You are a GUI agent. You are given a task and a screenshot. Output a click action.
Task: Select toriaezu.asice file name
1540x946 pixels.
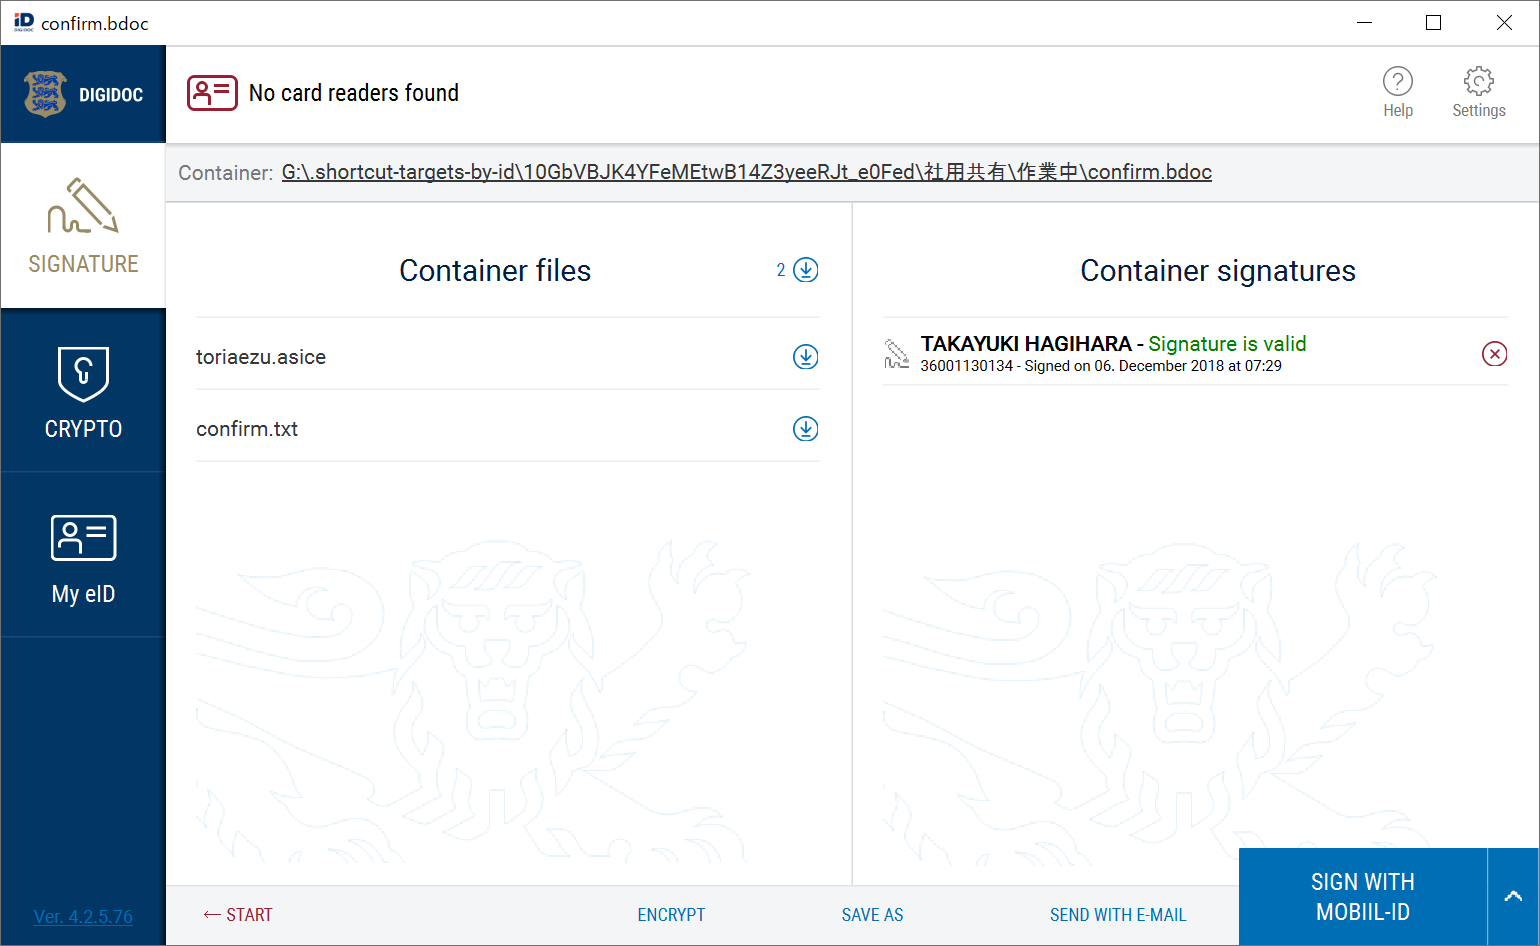261,357
